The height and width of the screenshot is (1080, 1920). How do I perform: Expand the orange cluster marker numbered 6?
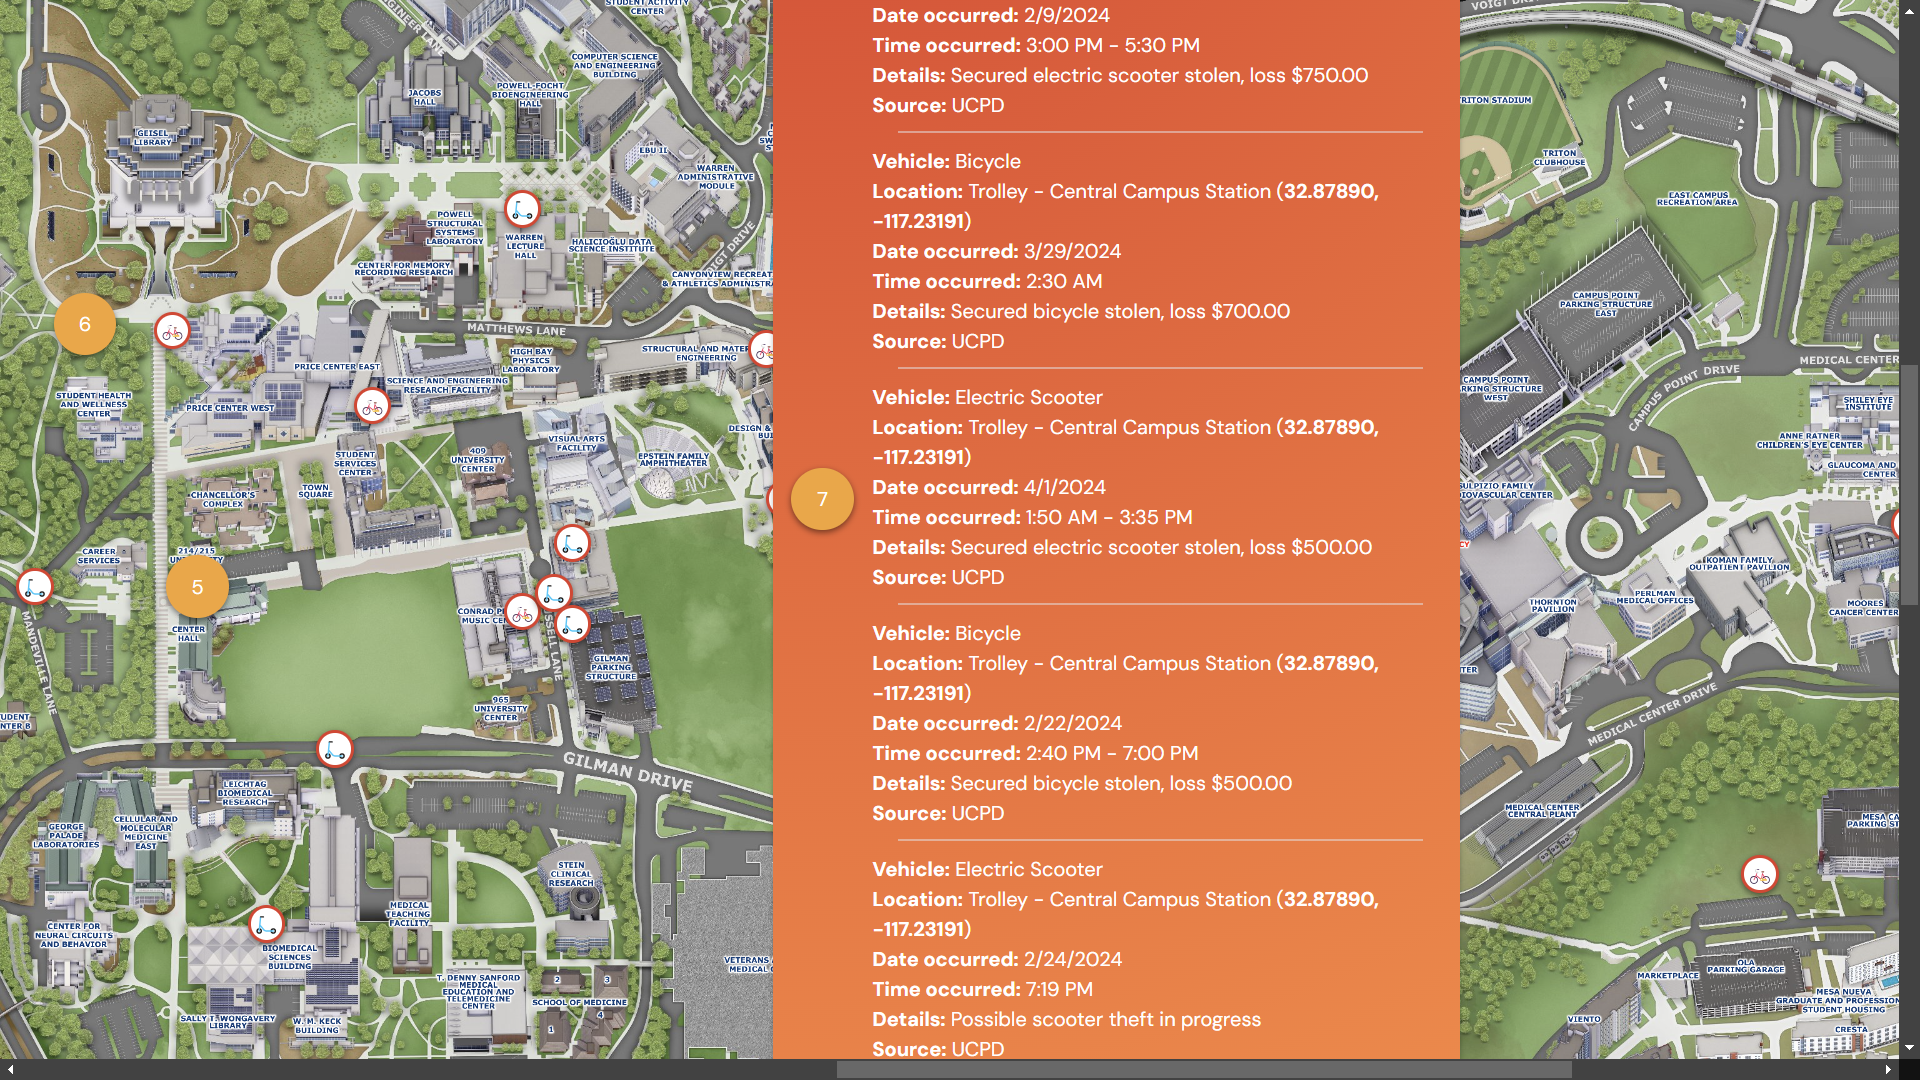point(85,324)
